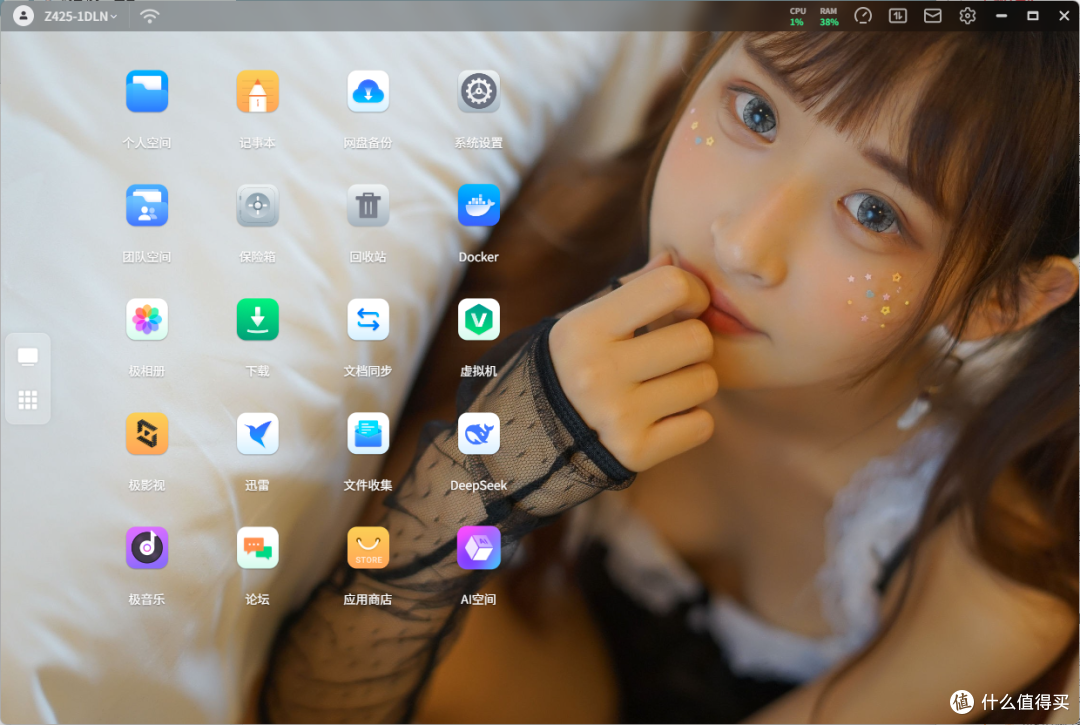Switch to app grid view in side panel
This screenshot has height=725, width=1080.
(x=28, y=400)
